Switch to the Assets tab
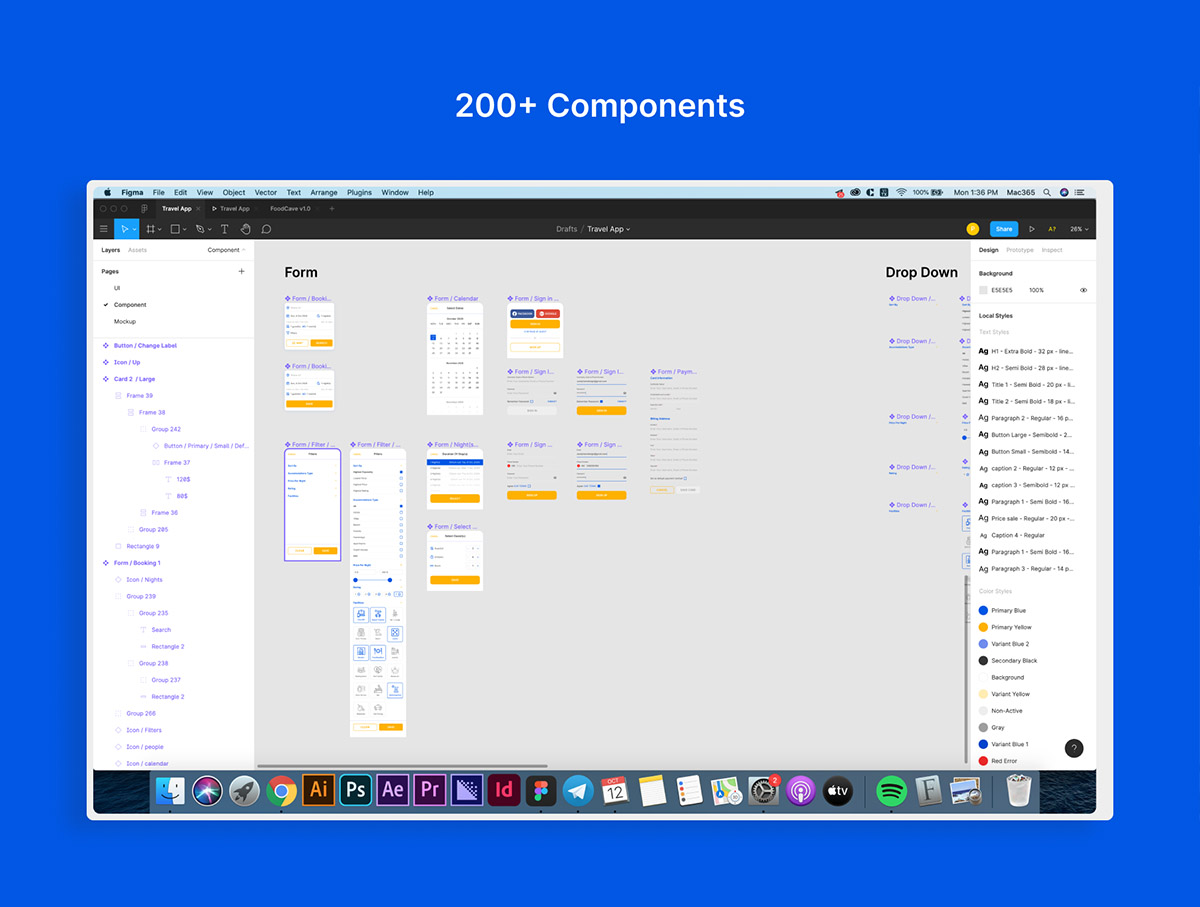Screen dimensions: 1200x907 pos(137,250)
